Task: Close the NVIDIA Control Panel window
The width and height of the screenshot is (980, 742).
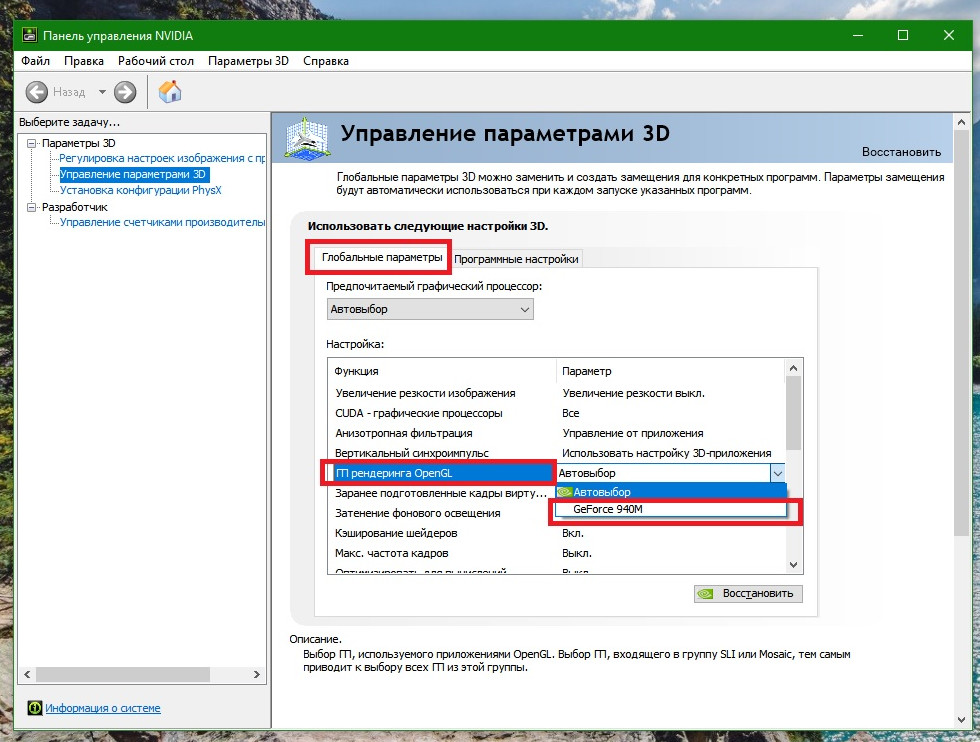Action: [949, 35]
